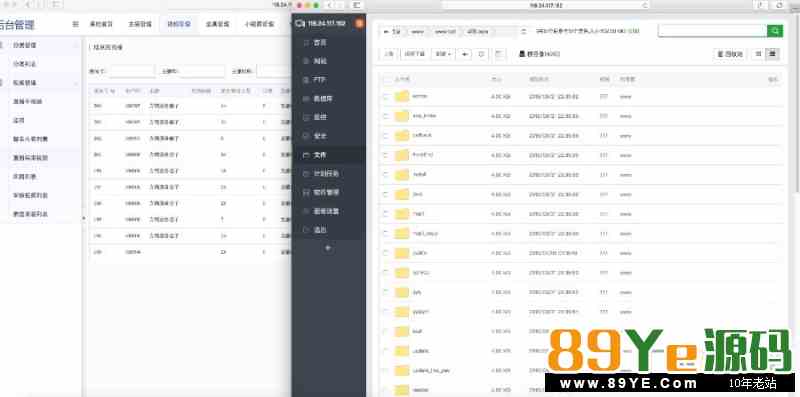Click the 大小 column header

tap(496, 80)
